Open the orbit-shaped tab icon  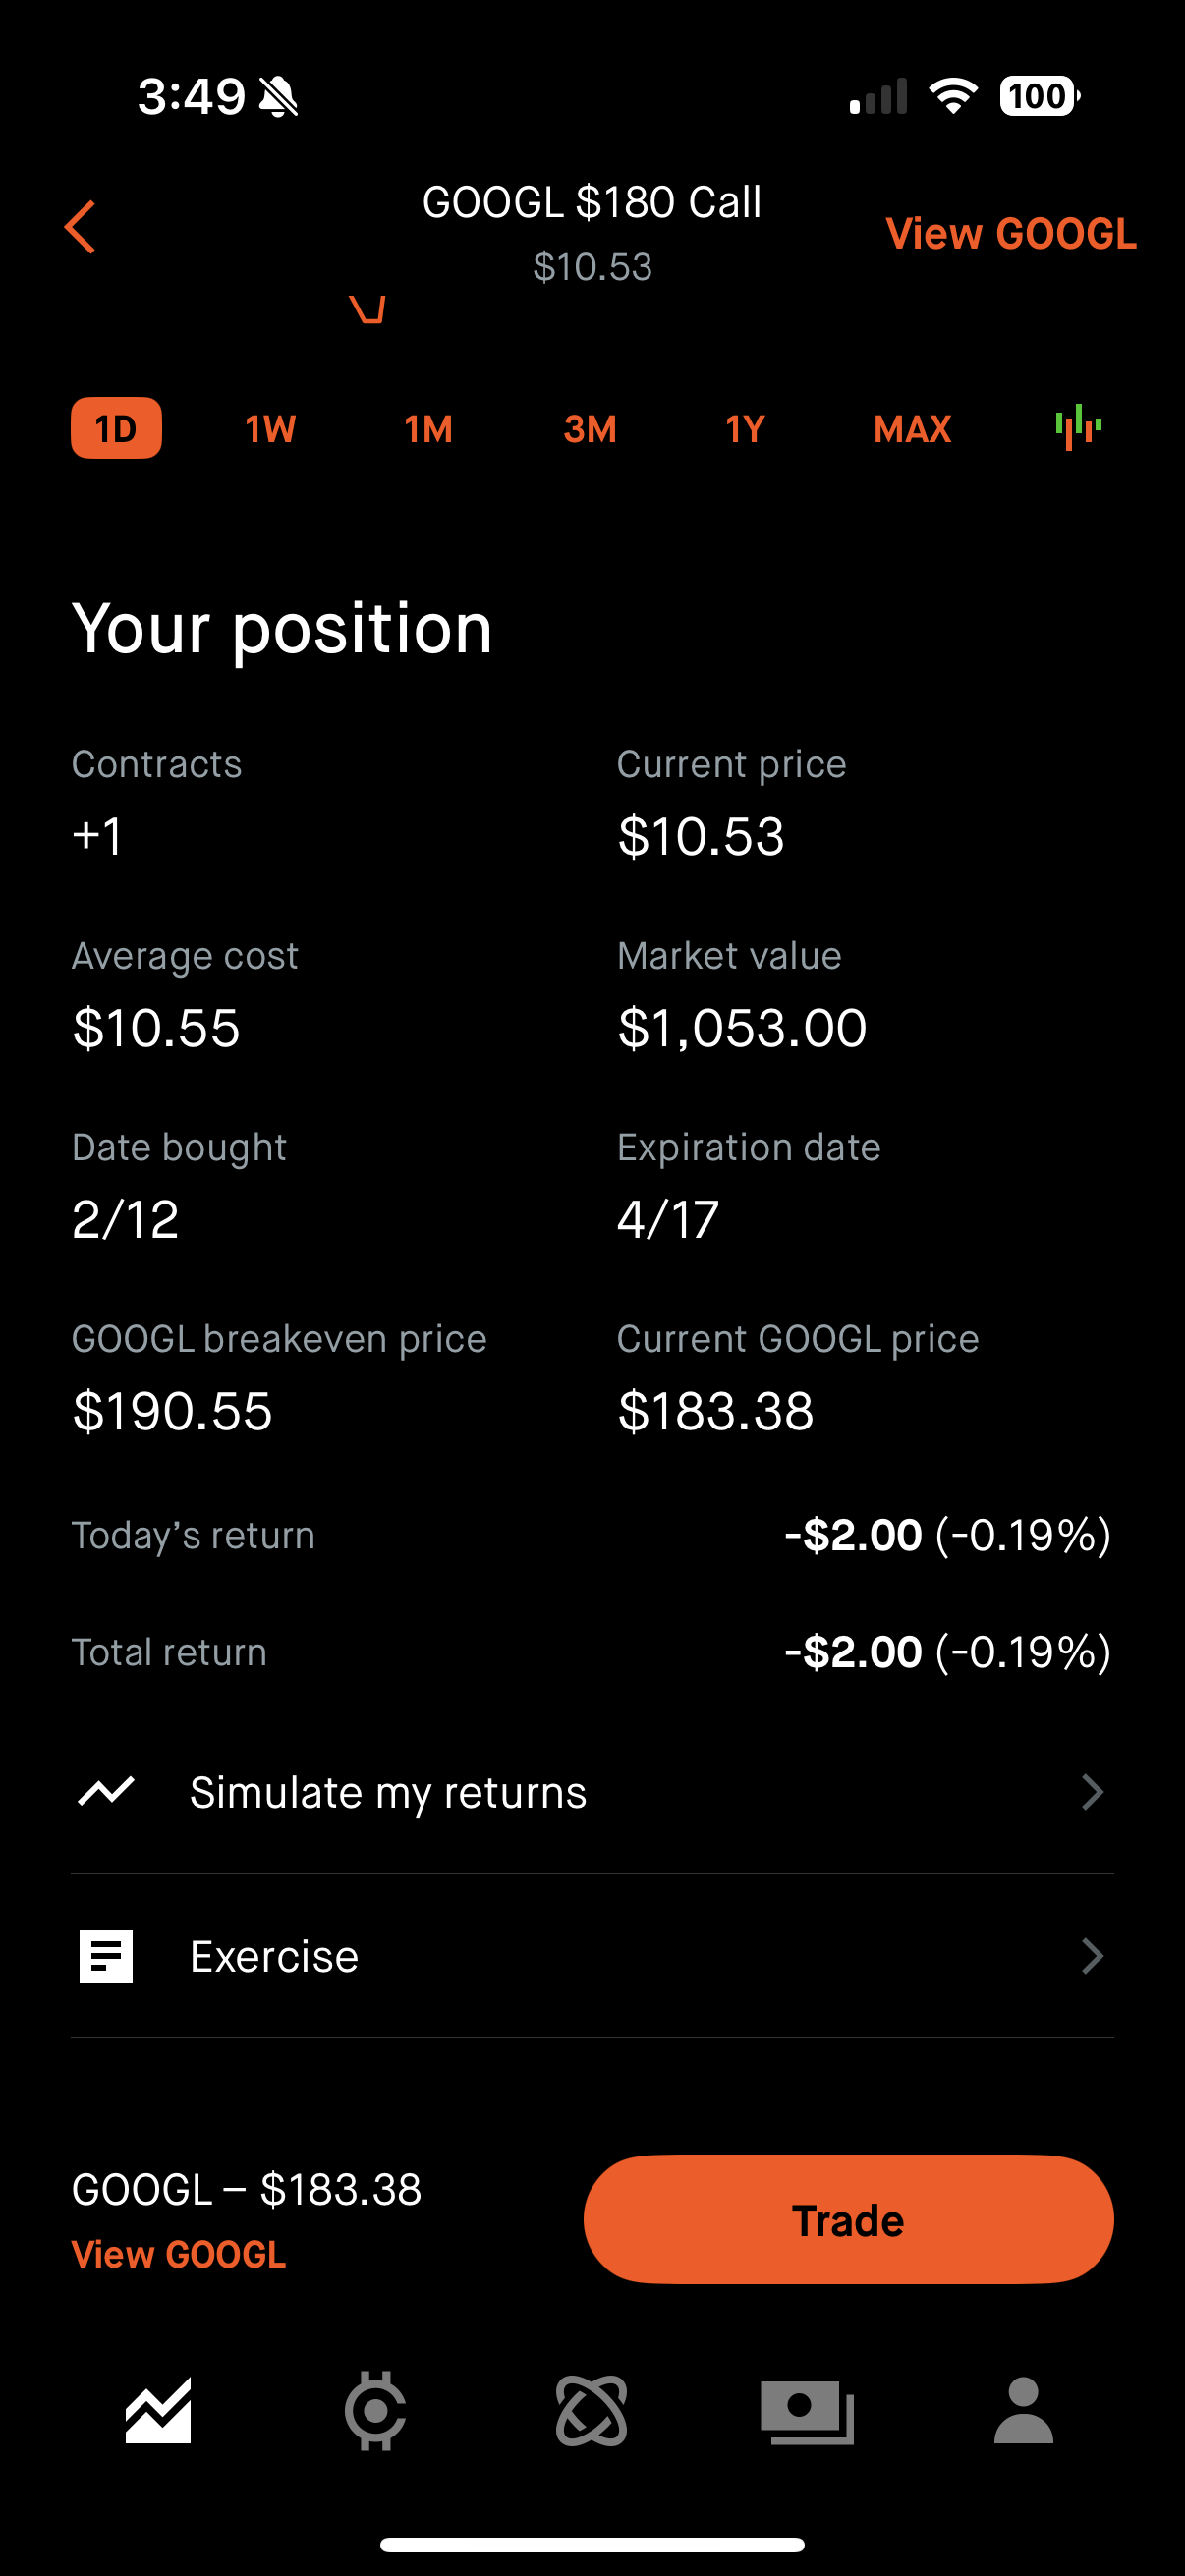pyautogui.click(x=591, y=2411)
